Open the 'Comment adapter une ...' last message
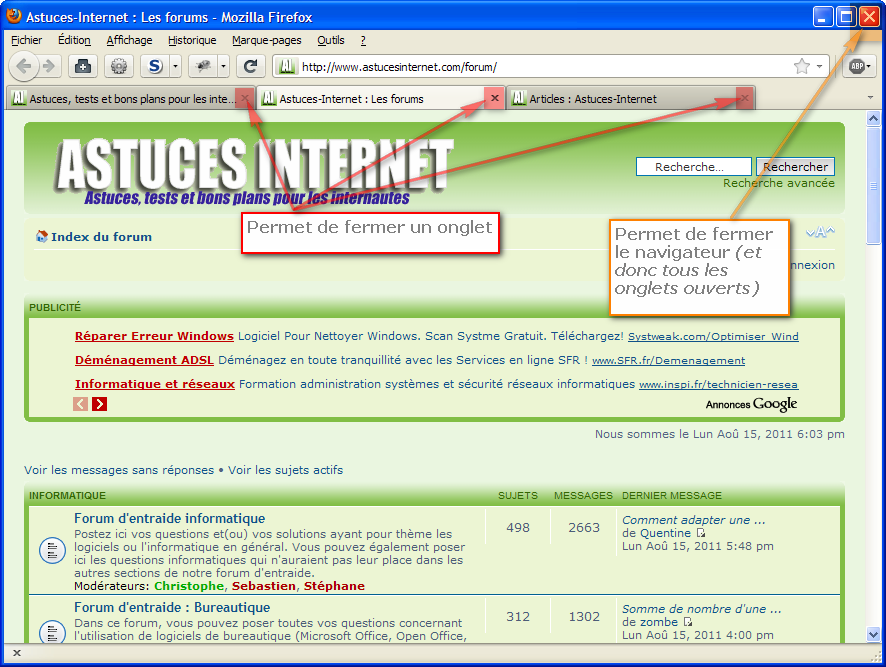Image resolution: width=886 pixels, height=667 pixels. tap(694, 520)
